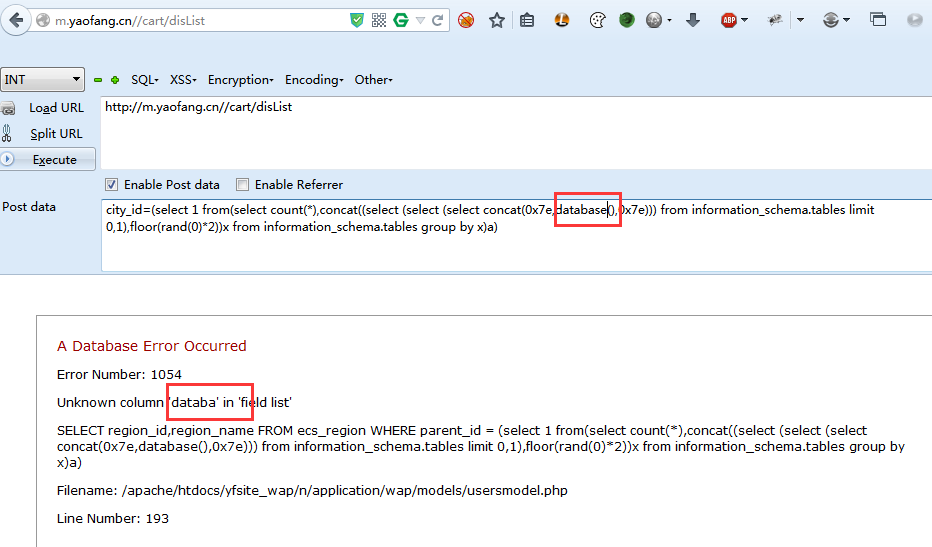The image size is (932, 547).
Task: Open the INT type dropdown
Action: [42, 80]
